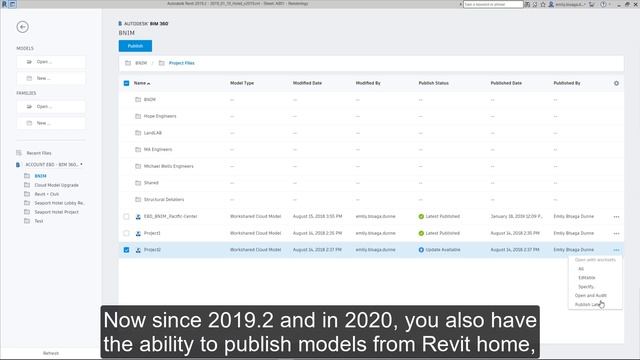The height and width of the screenshot is (360, 640).
Task: Click the BNIM breadcrumb link
Action: click(141, 63)
